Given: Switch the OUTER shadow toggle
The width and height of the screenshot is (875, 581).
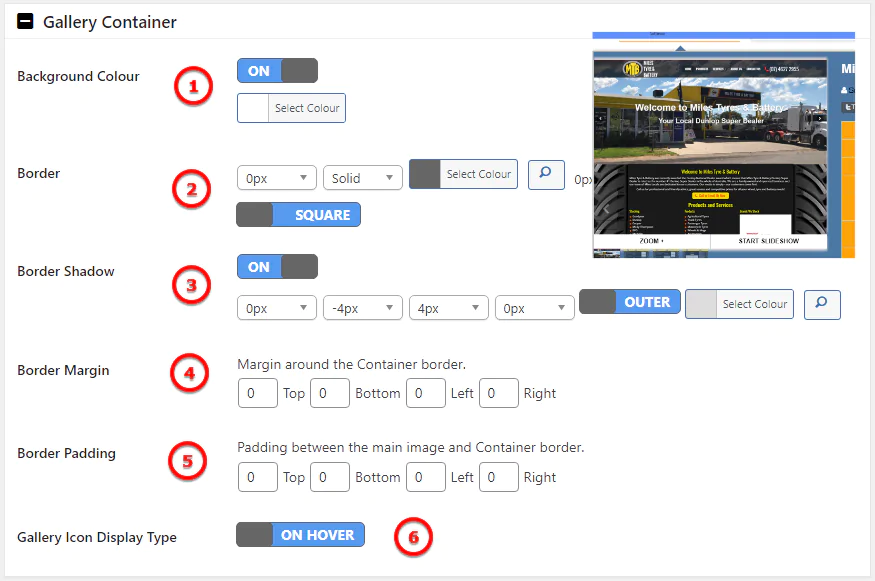Looking at the screenshot, I should pos(630,302).
